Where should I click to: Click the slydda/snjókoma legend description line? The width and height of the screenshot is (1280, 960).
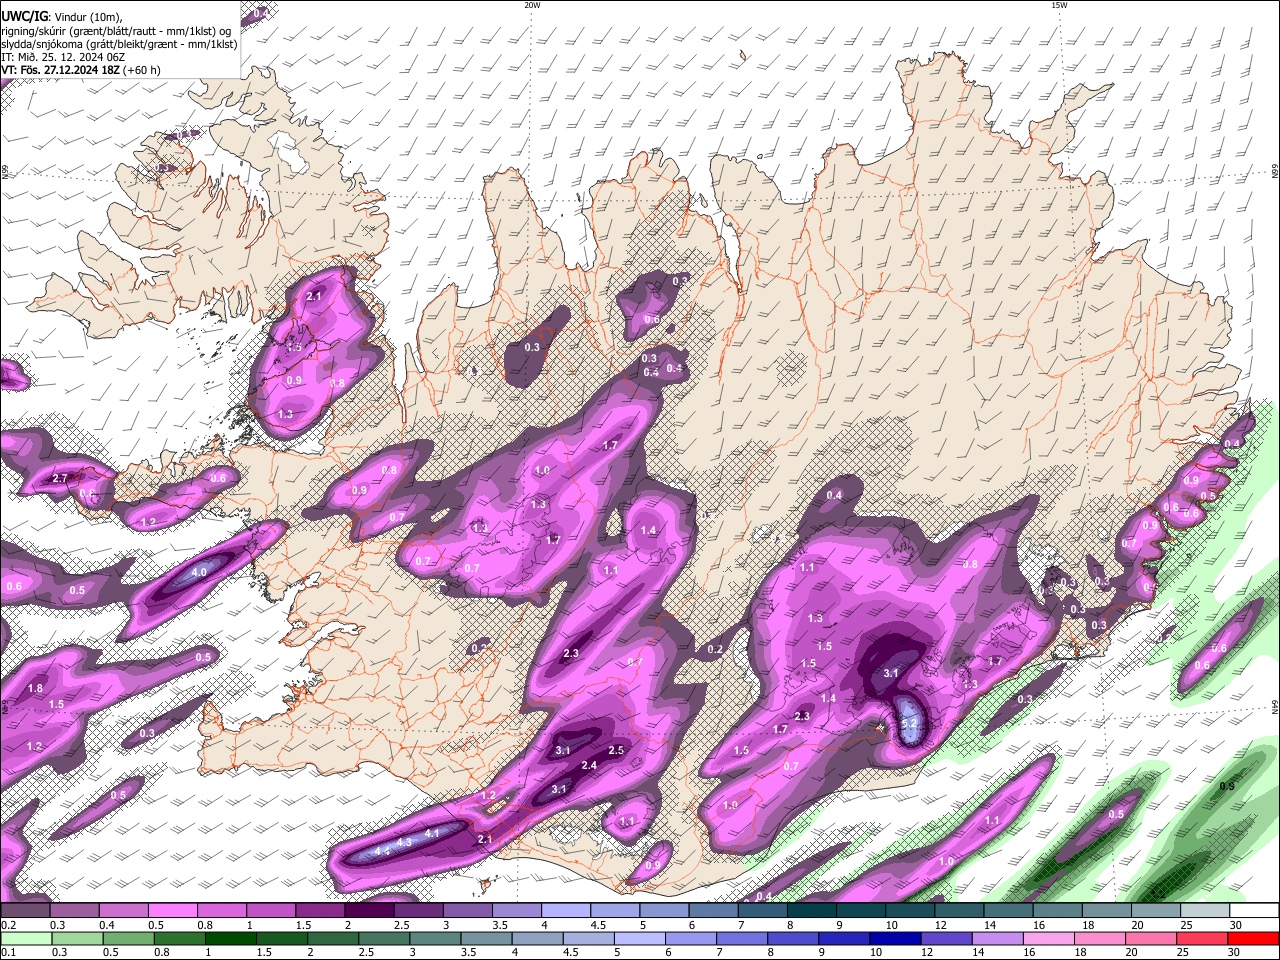coord(119,44)
